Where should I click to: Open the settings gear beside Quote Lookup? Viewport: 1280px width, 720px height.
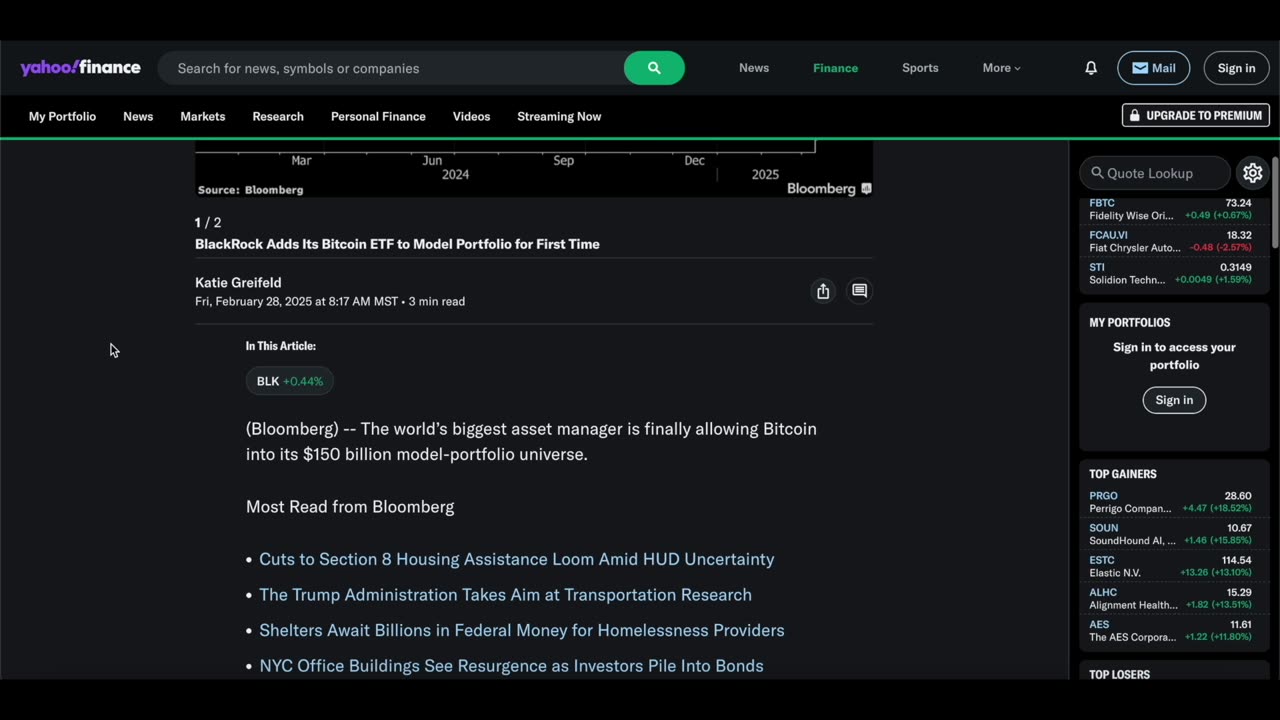click(1253, 173)
